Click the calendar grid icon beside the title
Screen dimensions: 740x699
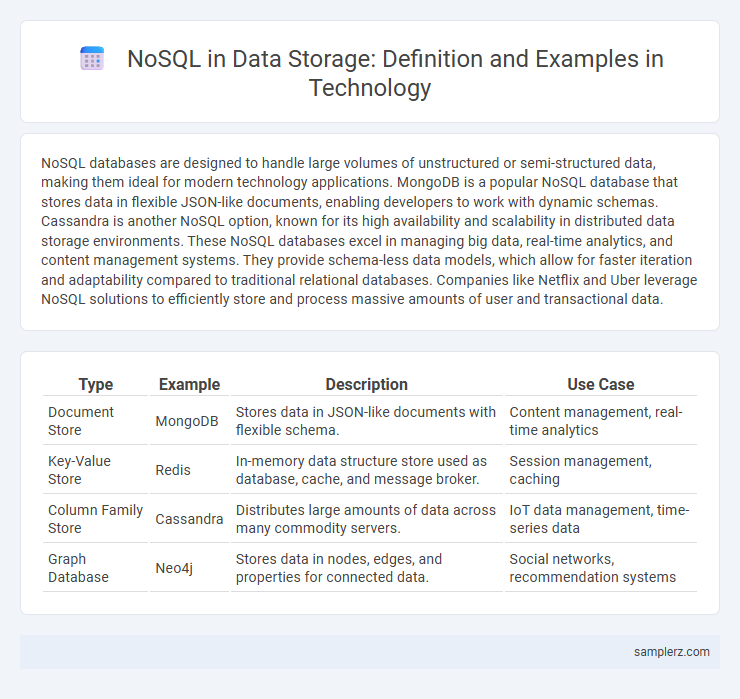[x=92, y=58]
